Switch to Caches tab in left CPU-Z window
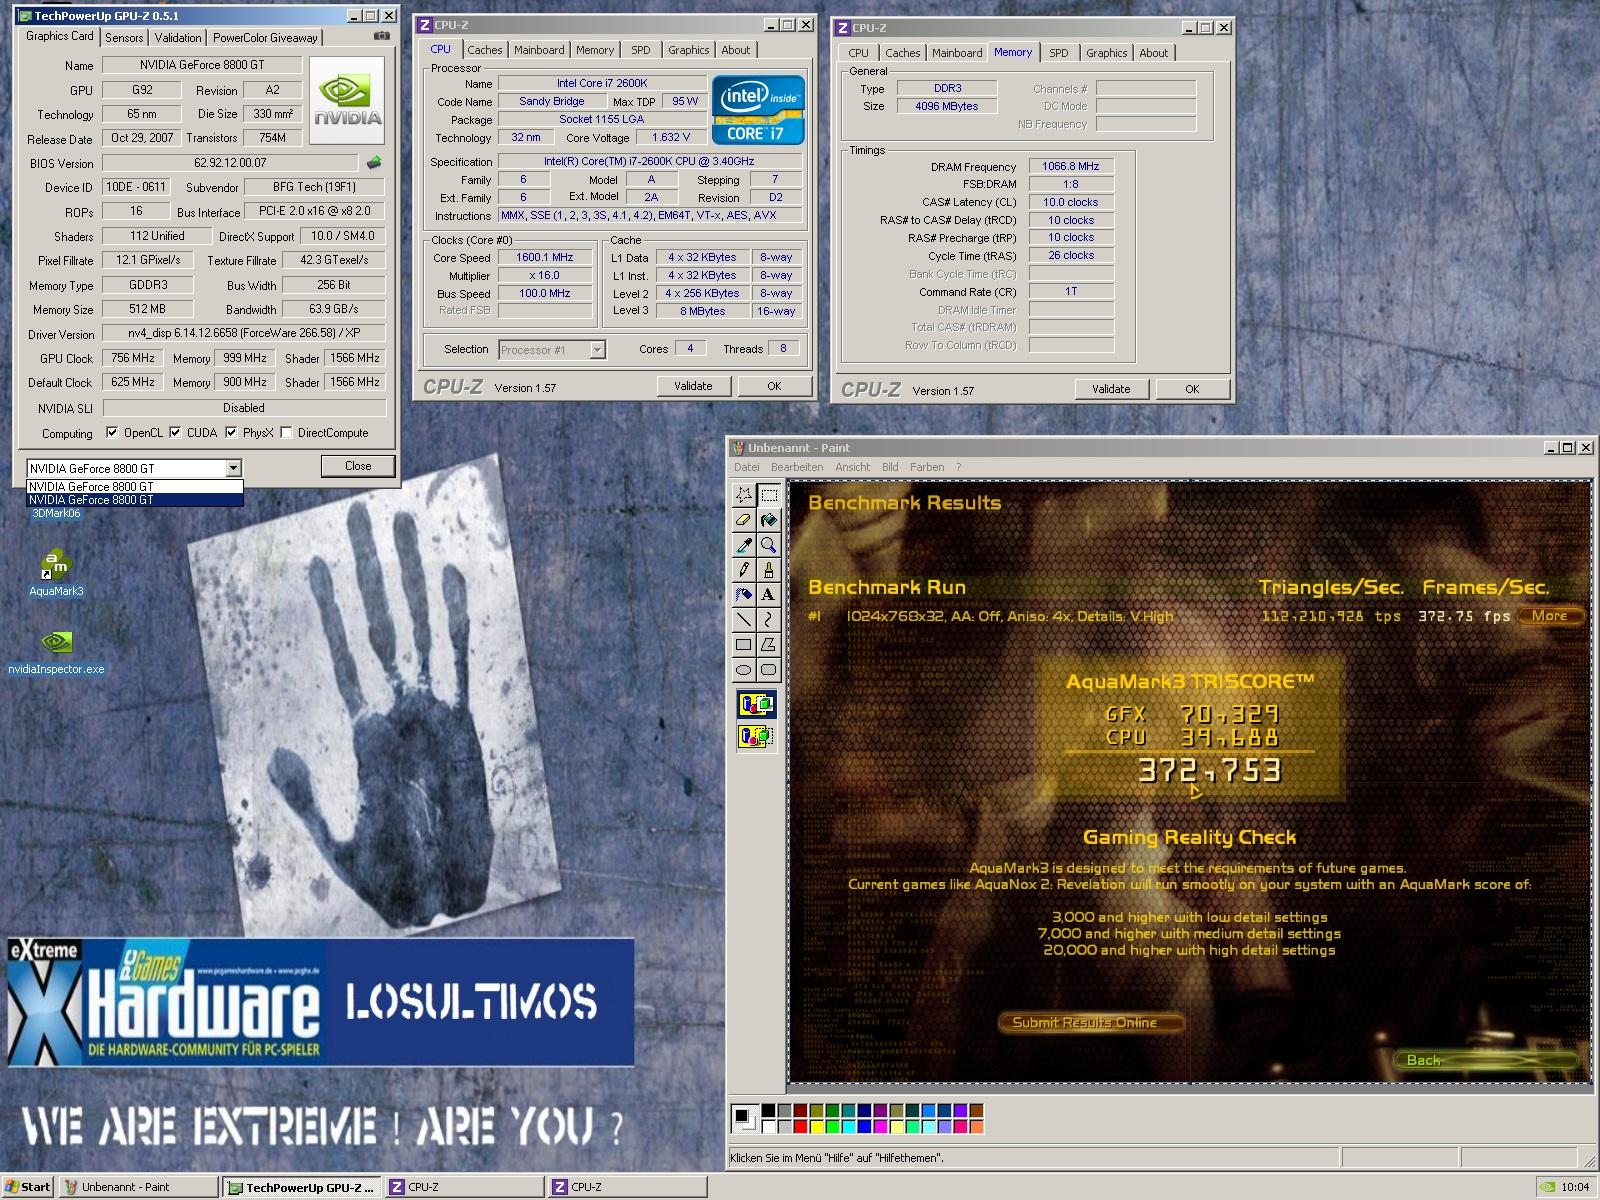The height and width of the screenshot is (1200, 1600). click(x=485, y=50)
